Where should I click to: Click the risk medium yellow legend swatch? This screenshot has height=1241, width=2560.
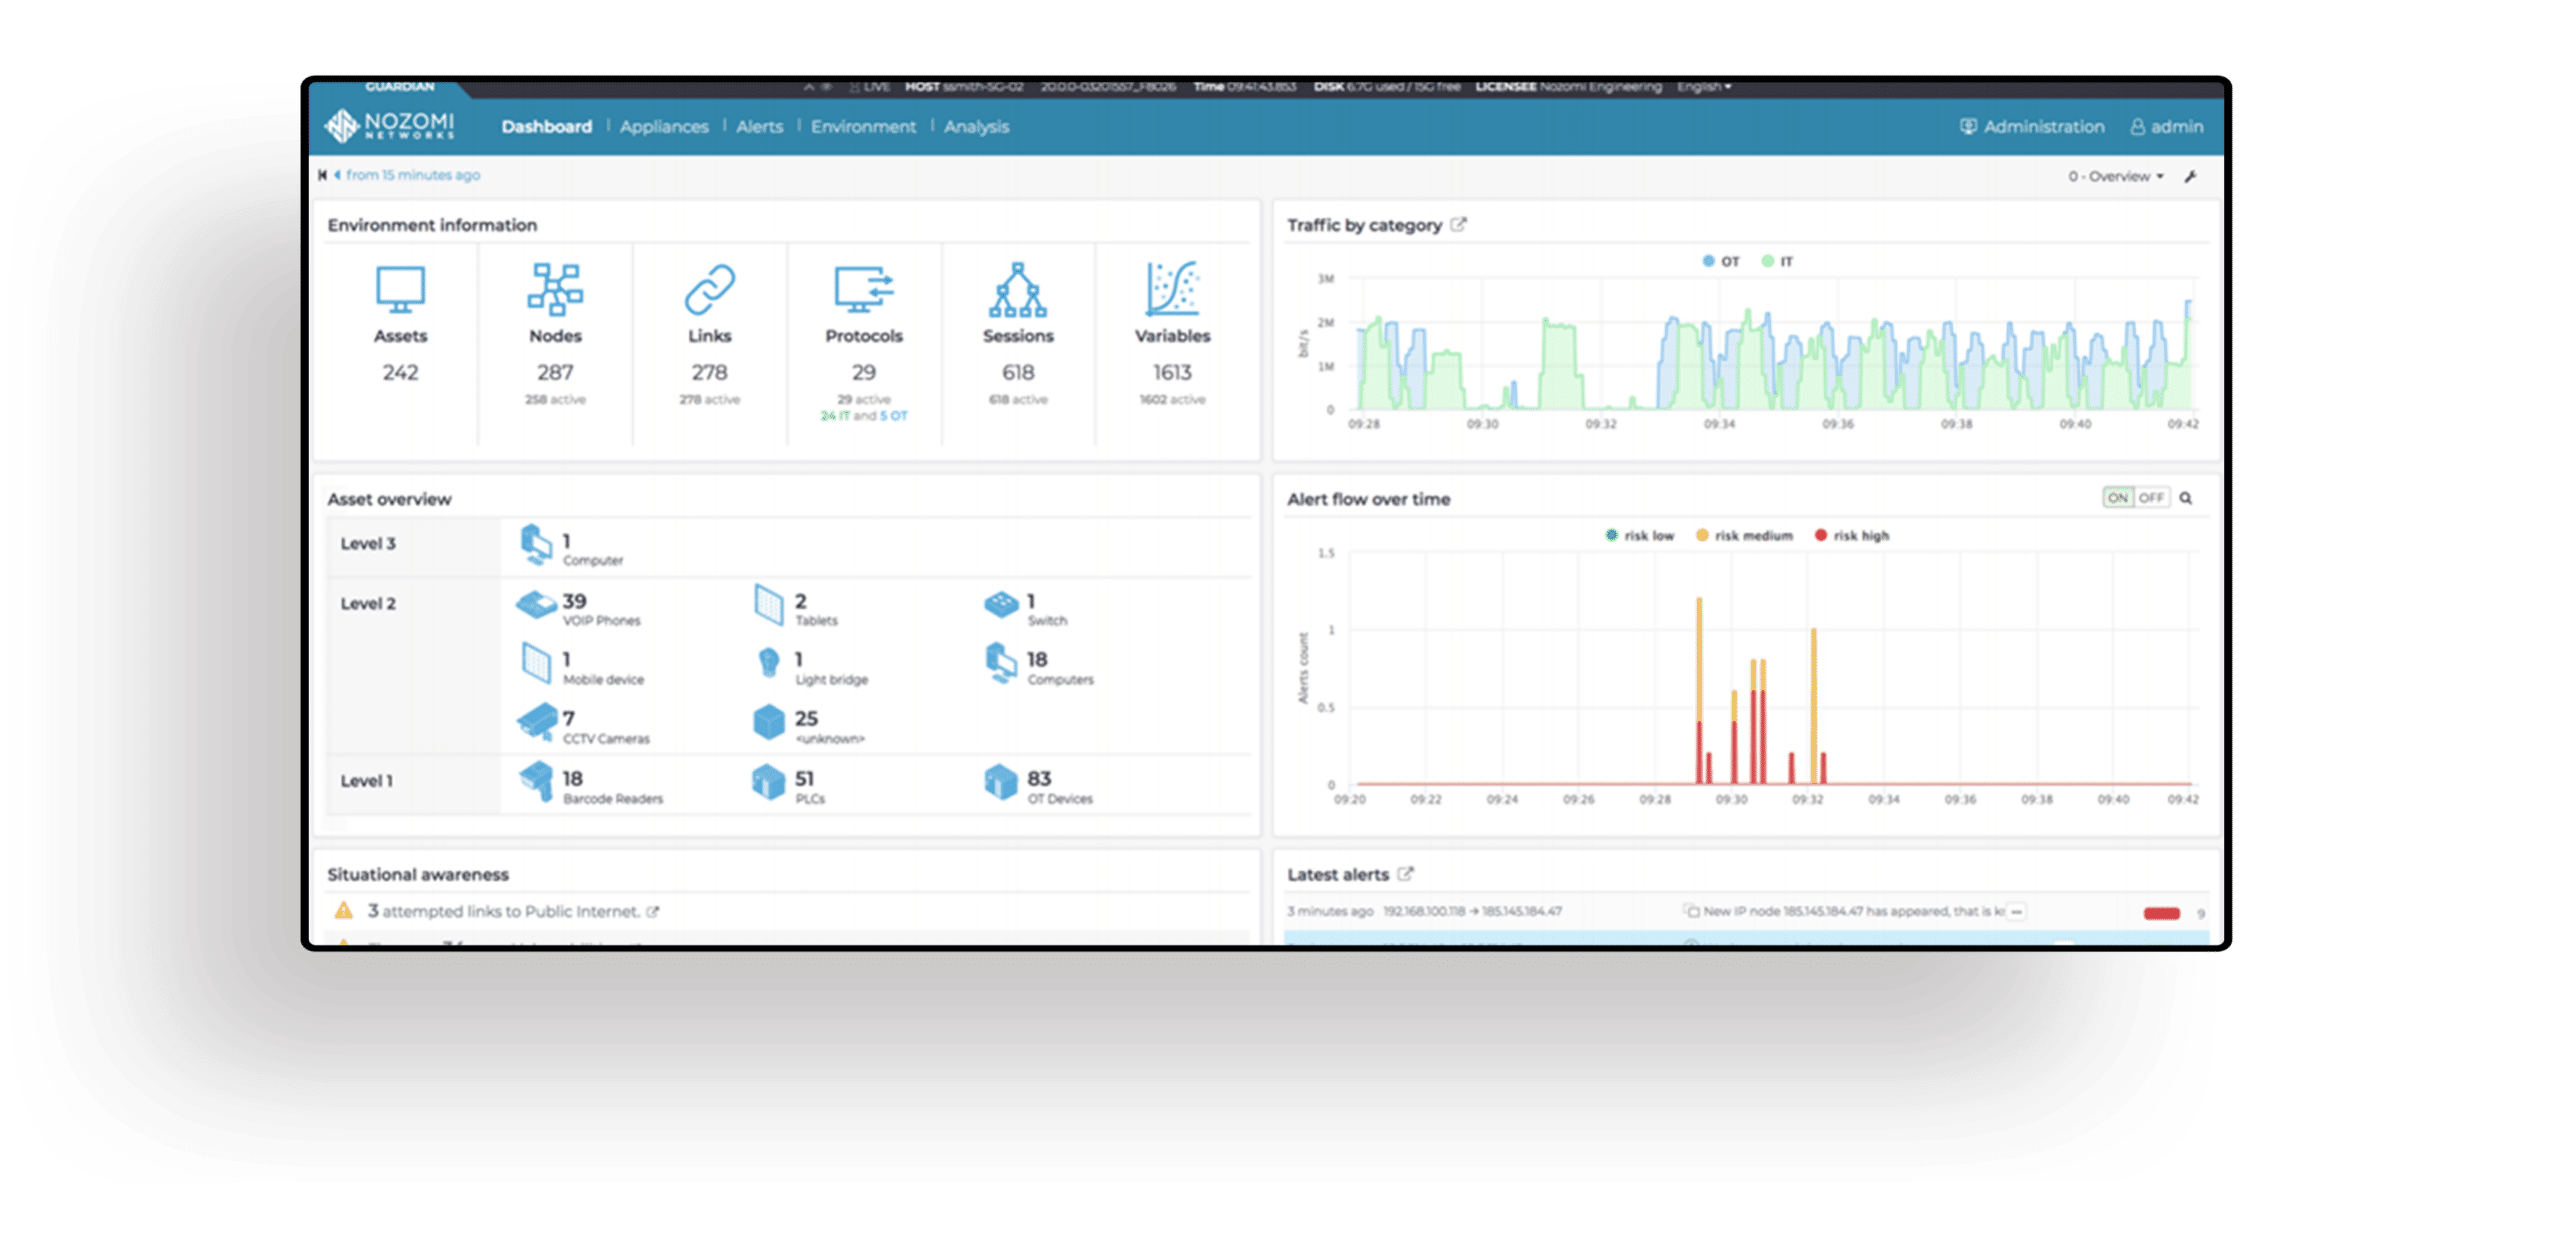click(1702, 536)
